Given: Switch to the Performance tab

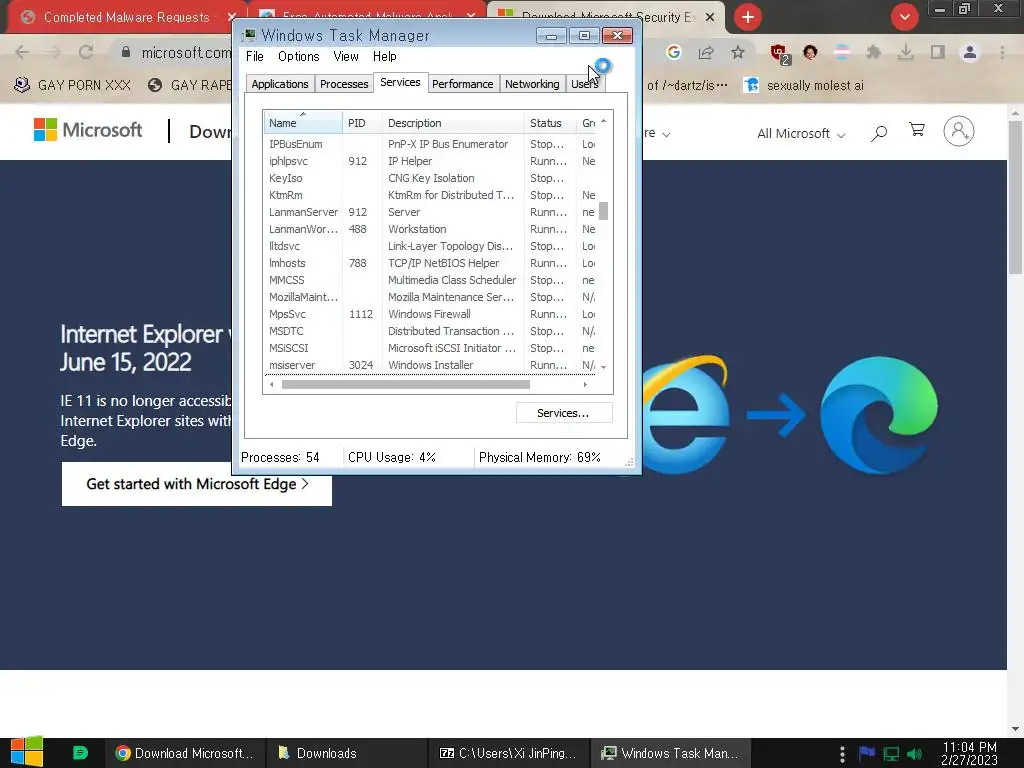Looking at the screenshot, I should coord(462,84).
